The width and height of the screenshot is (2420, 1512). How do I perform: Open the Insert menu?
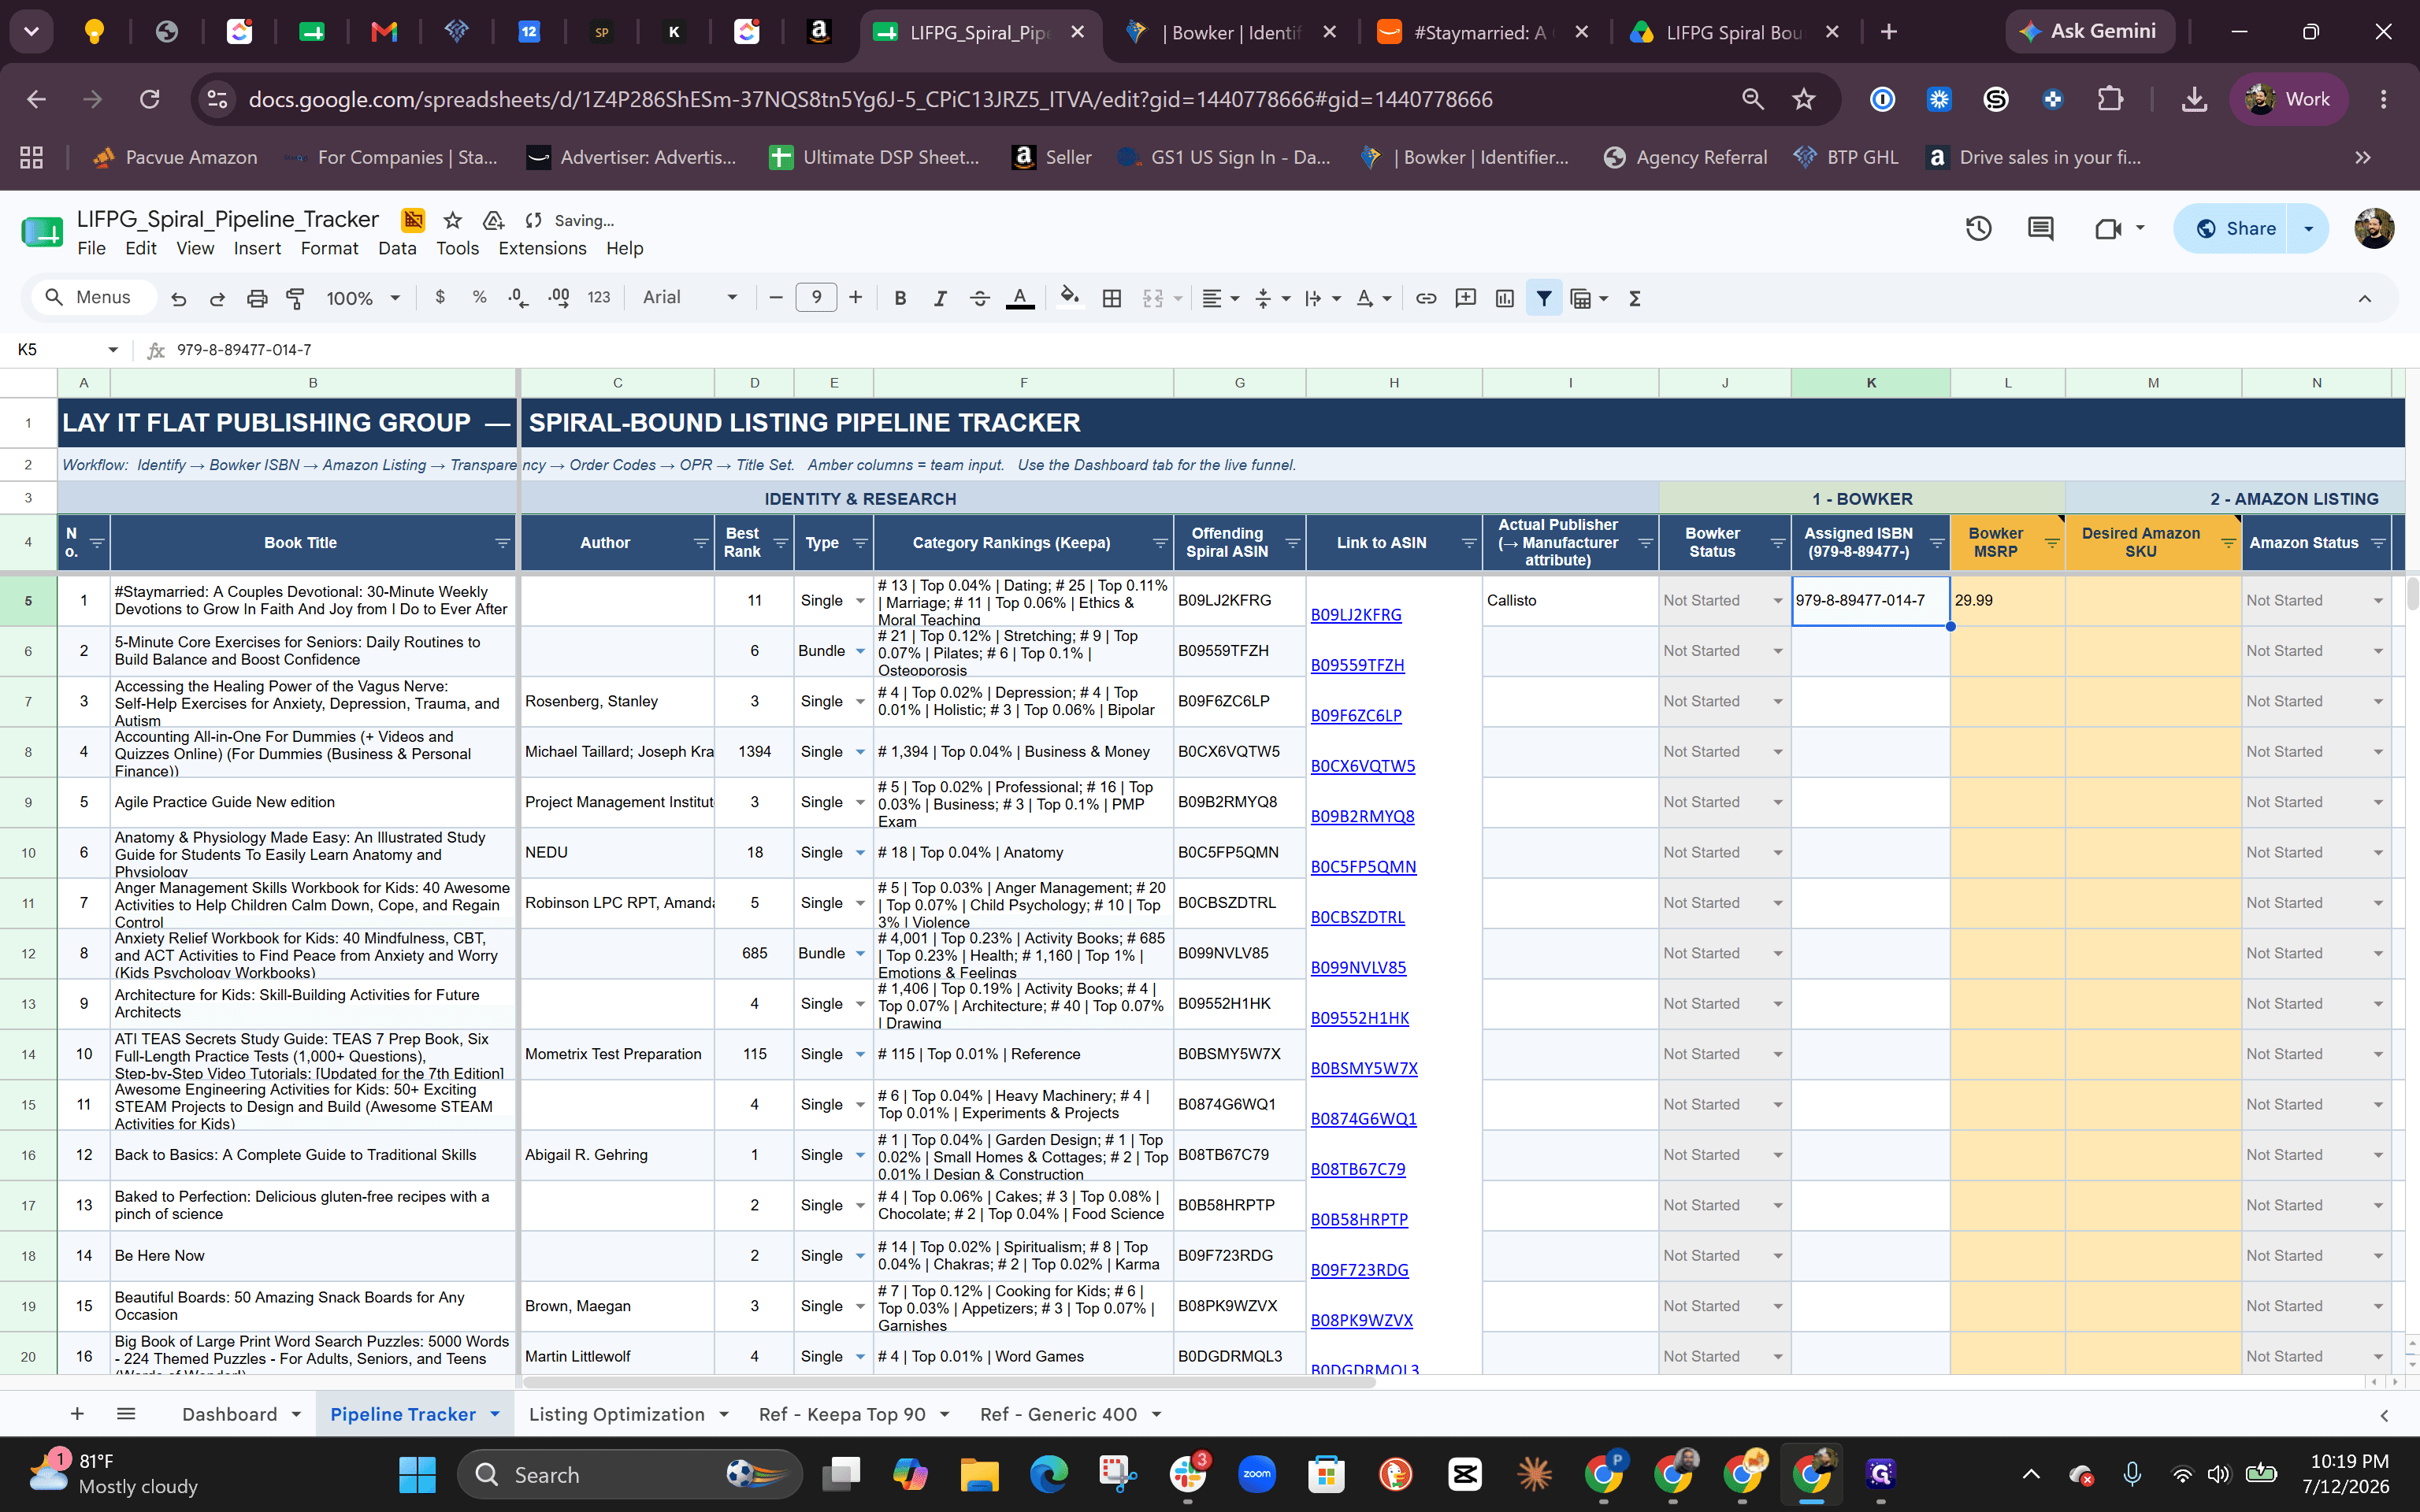point(257,248)
